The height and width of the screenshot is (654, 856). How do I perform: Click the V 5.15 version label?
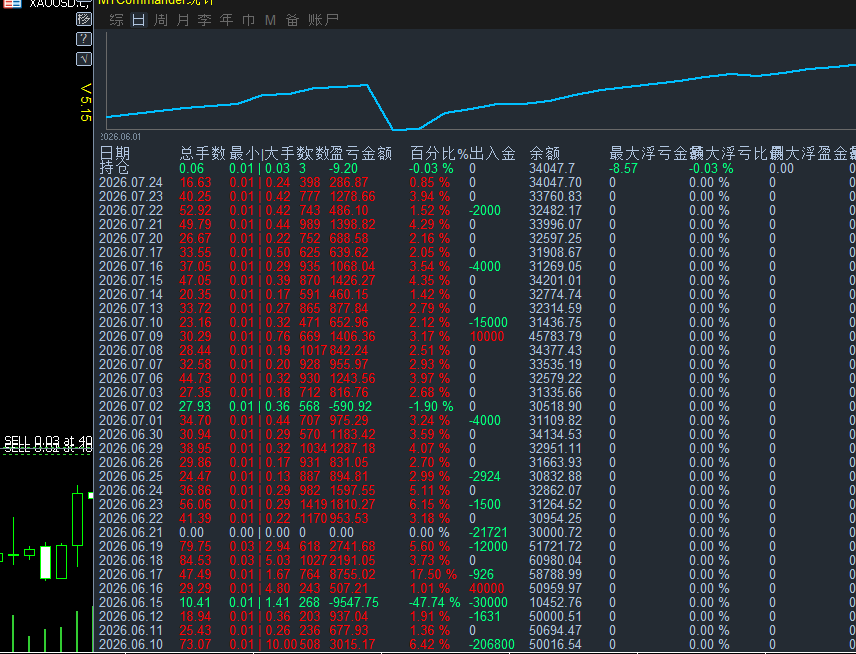[86, 102]
